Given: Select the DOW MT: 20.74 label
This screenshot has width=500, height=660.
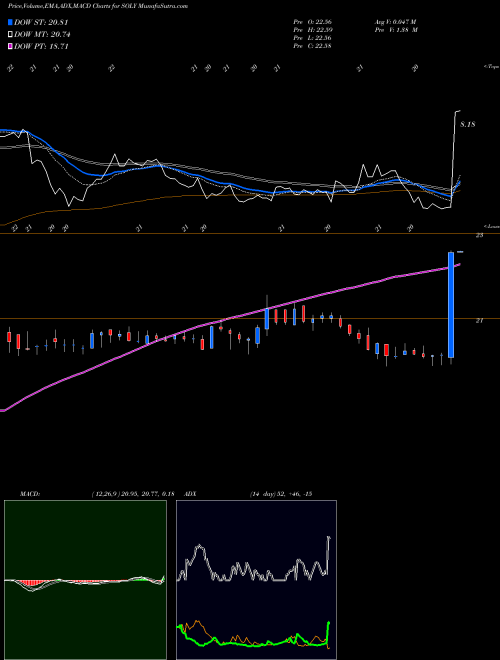Looking at the screenshot, I should click(x=42, y=35).
